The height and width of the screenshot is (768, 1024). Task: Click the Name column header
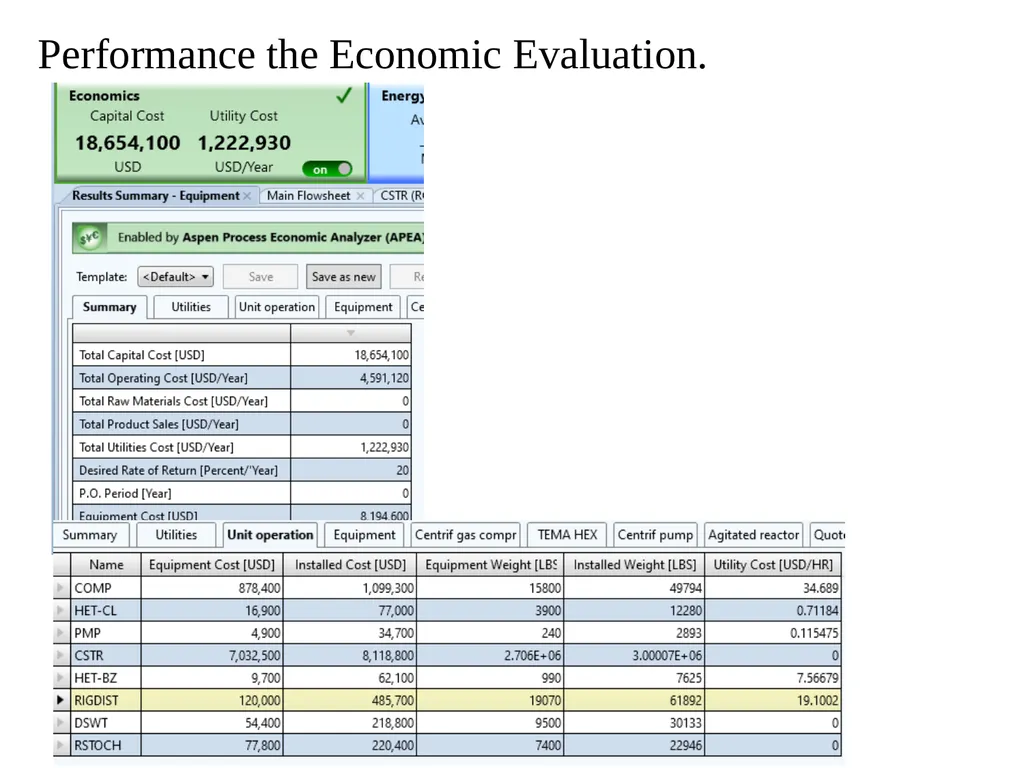[106, 565]
